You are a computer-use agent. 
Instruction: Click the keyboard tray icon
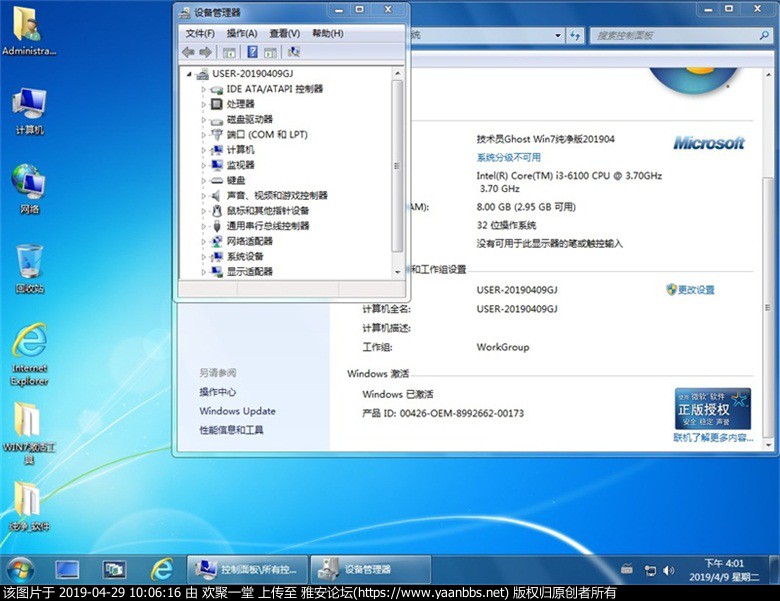[627, 569]
